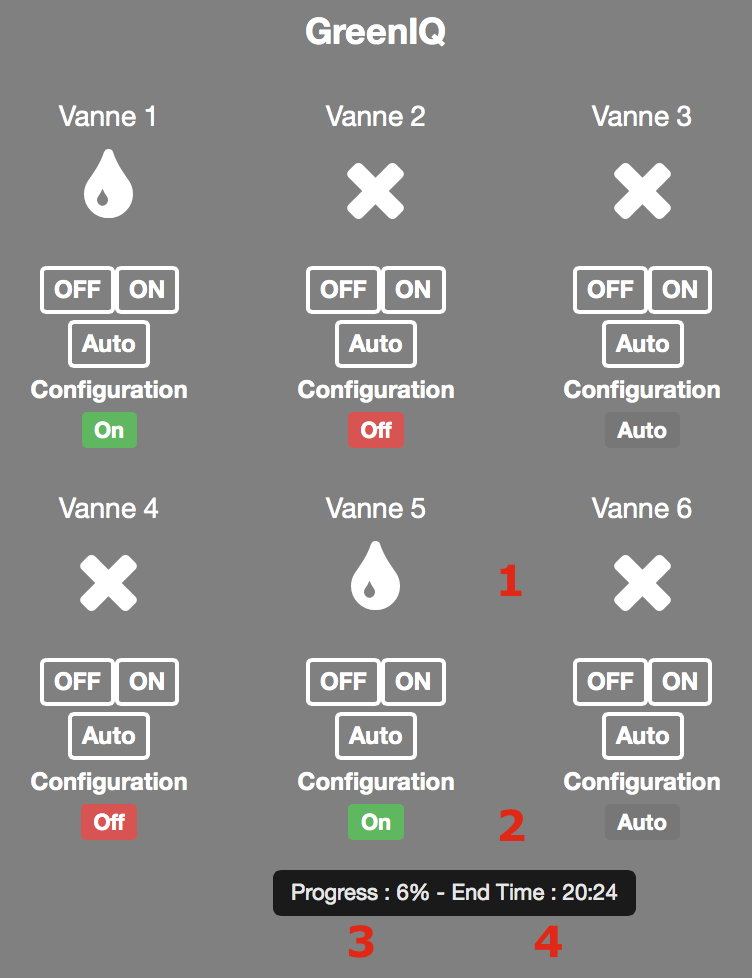This screenshot has height=978, width=752.
Task: Turn Vanne 1 OFF
Action: pyautogui.click(x=77, y=289)
